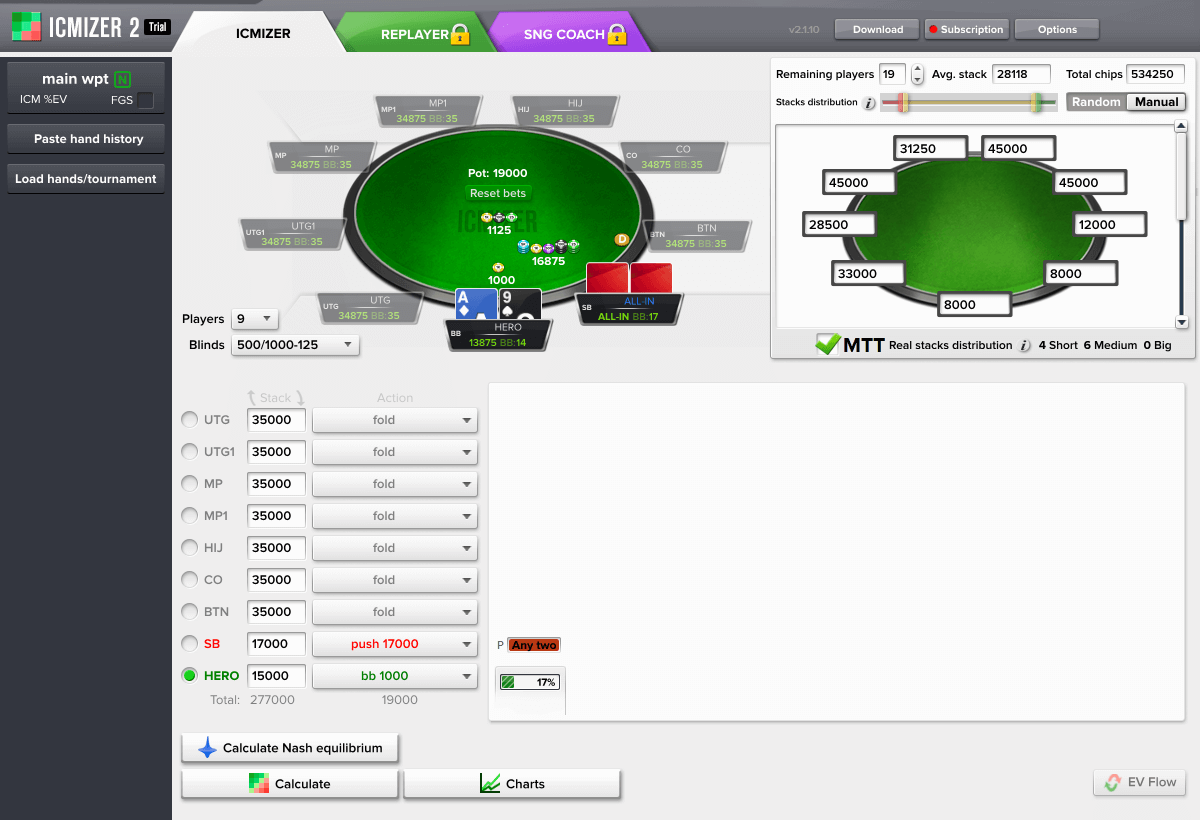Open the SB push 17000 action dropdown
The image size is (1200, 820).
click(x=394, y=644)
